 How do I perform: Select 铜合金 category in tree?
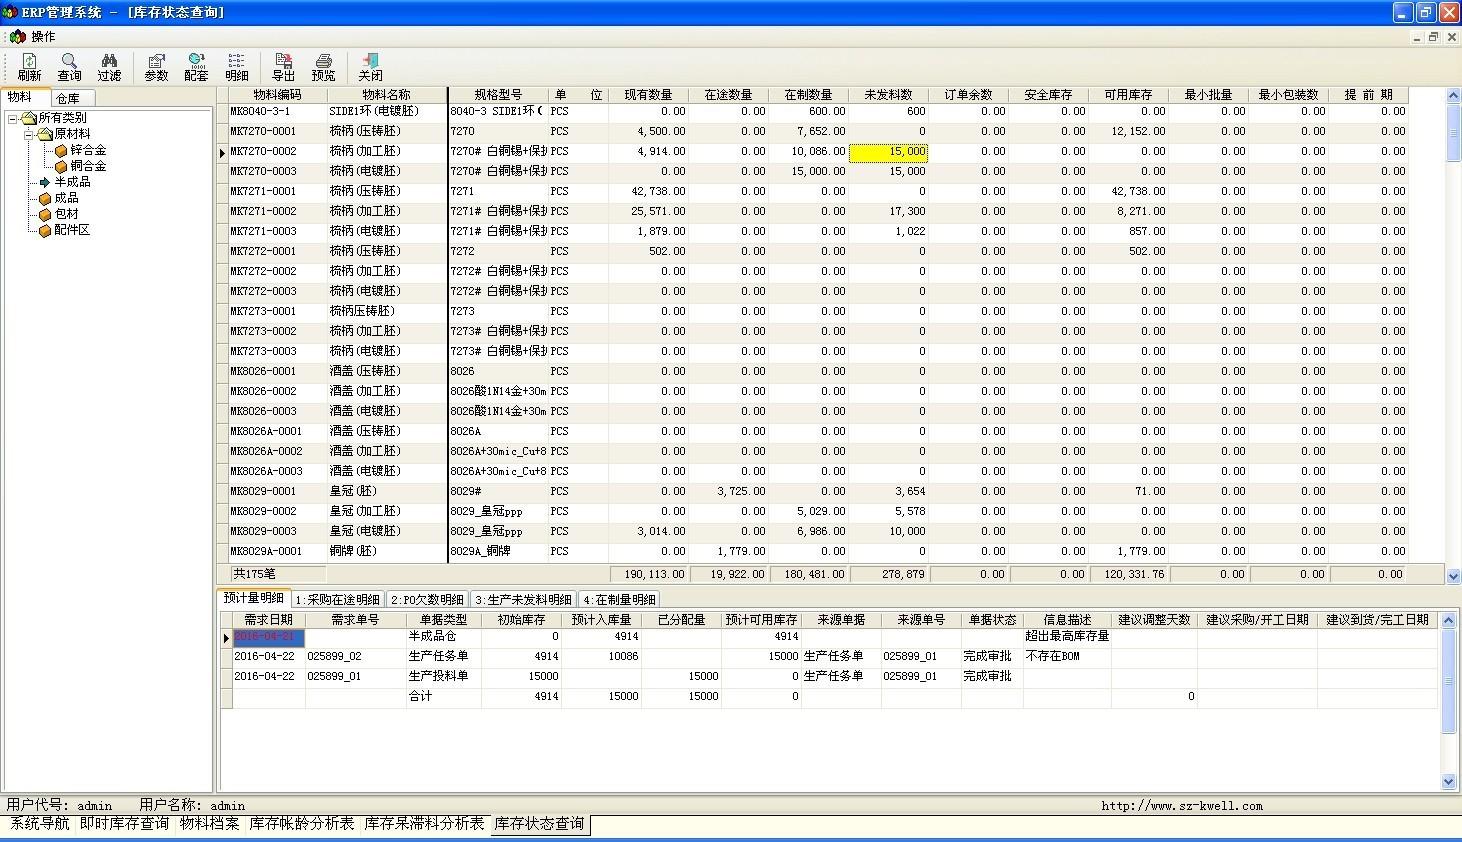(x=88, y=166)
